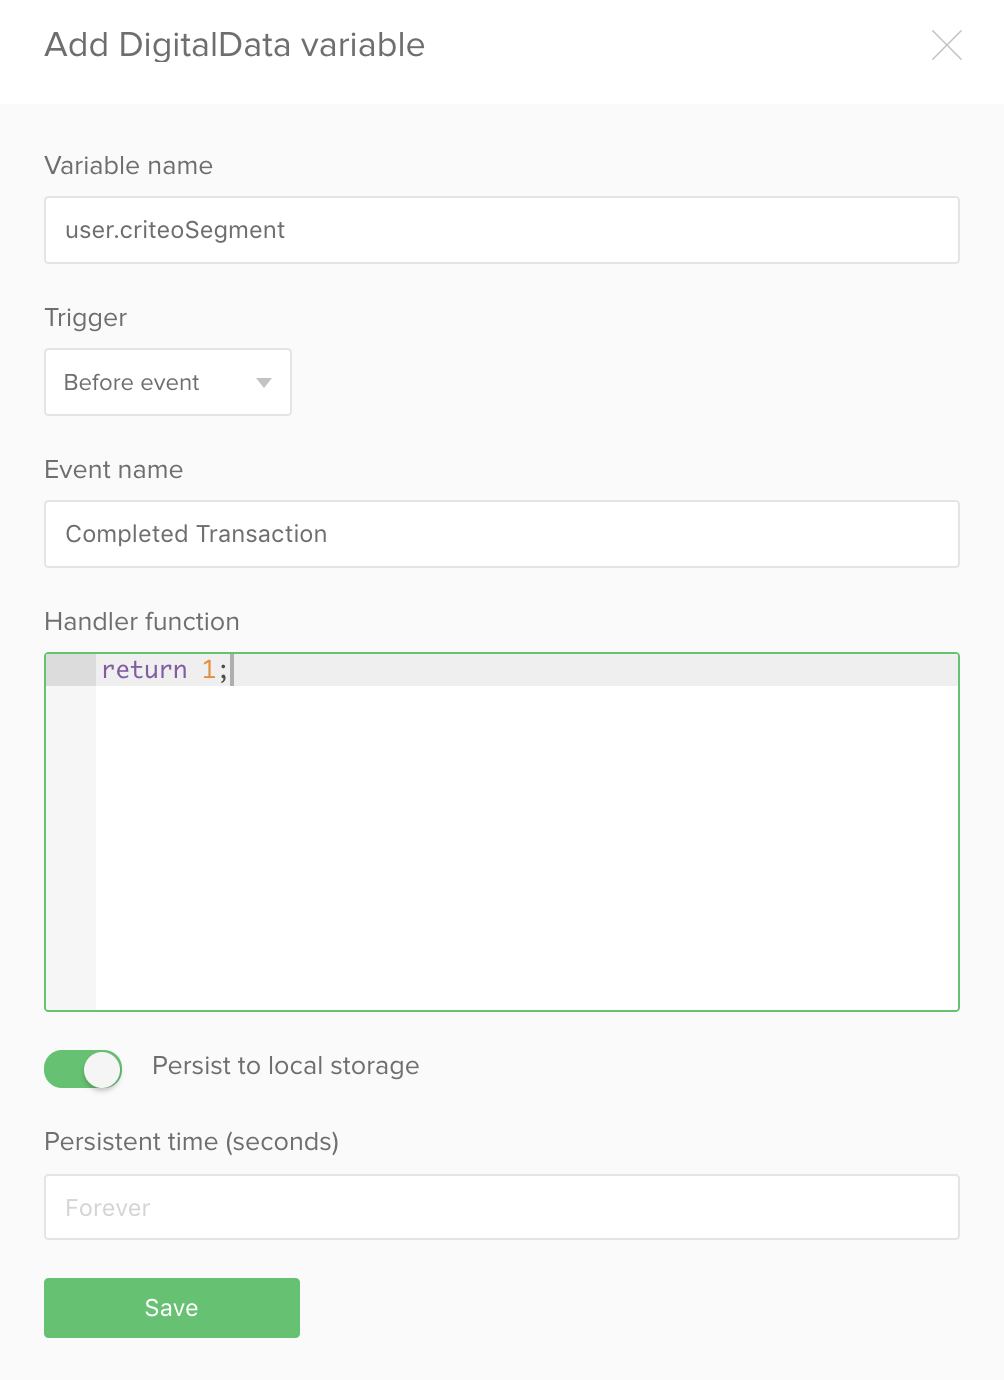Save the DigitalData variable
This screenshot has width=1004, height=1380.
click(x=172, y=1308)
